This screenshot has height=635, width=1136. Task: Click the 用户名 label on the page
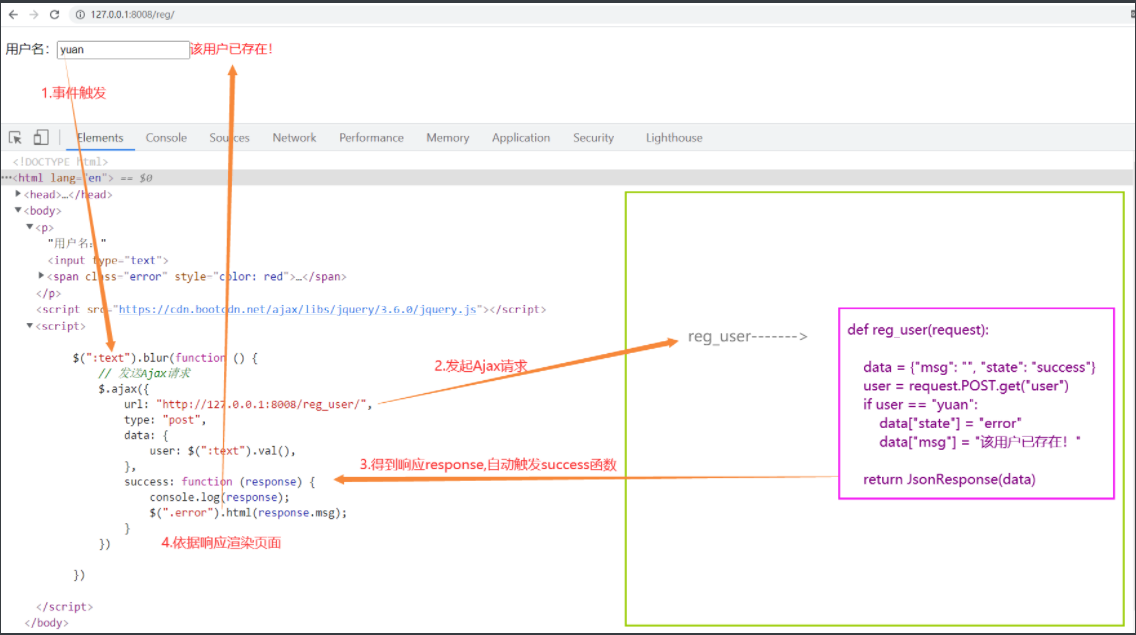(x=27, y=49)
